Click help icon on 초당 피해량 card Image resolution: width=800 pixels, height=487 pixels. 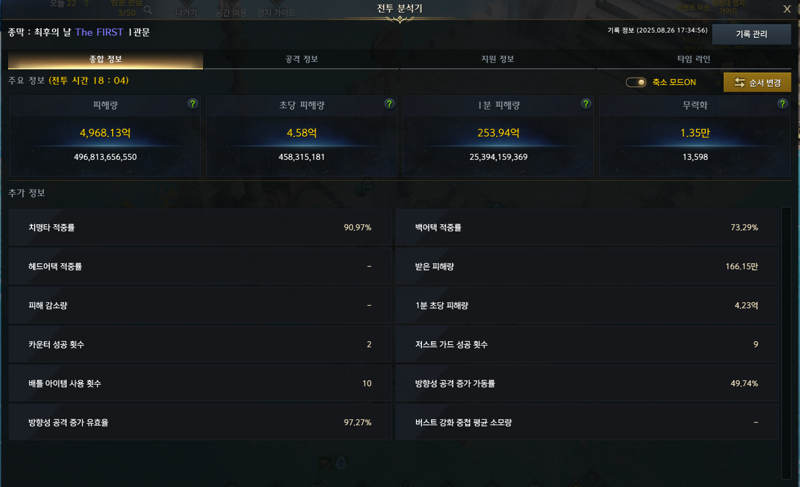click(x=389, y=104)
